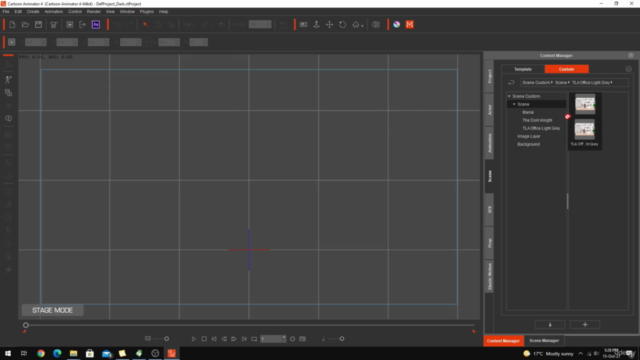Launch the After Effects (Ae) export icon
Image resolution: width=640 pixels, height=360 pixels.
96,24
